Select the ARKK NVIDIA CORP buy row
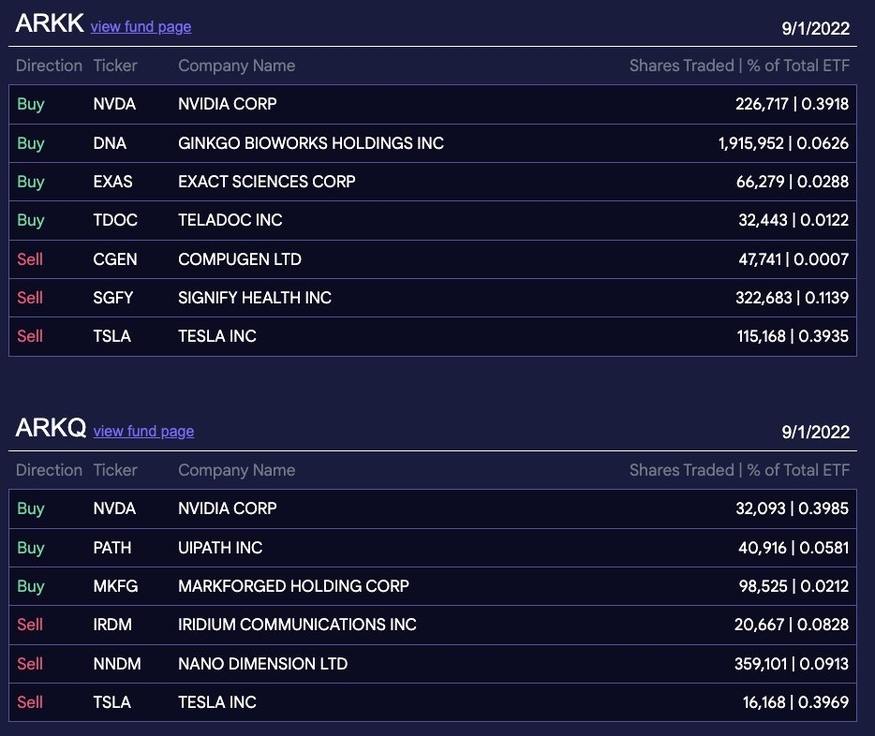This screenshot has height=736, width=875. pyautogui.click(x=432, y=104)
